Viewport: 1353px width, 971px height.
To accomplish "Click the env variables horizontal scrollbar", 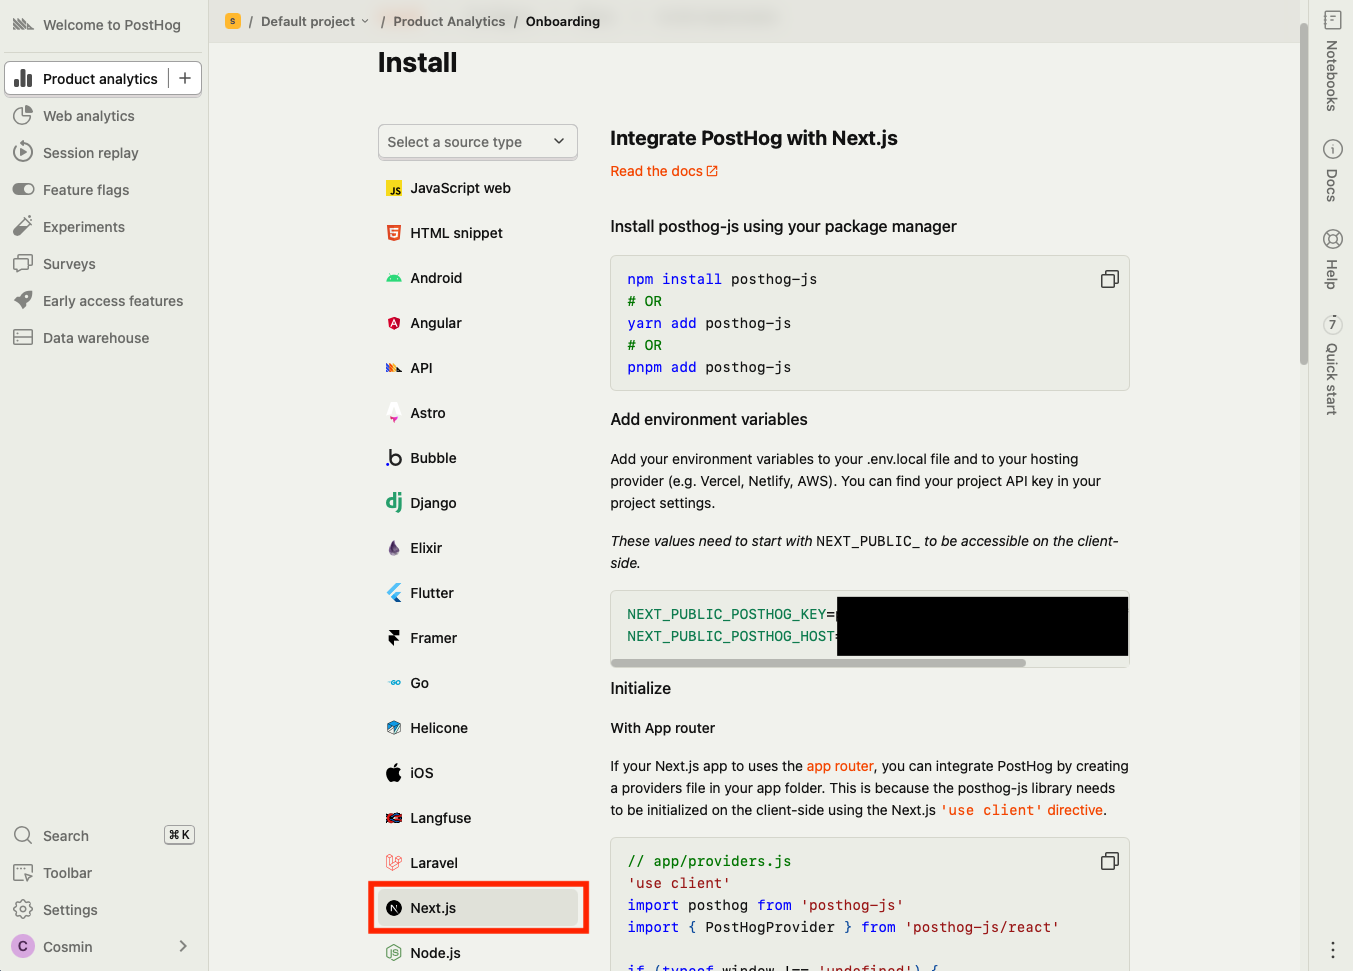I will [x=818, y=663].
